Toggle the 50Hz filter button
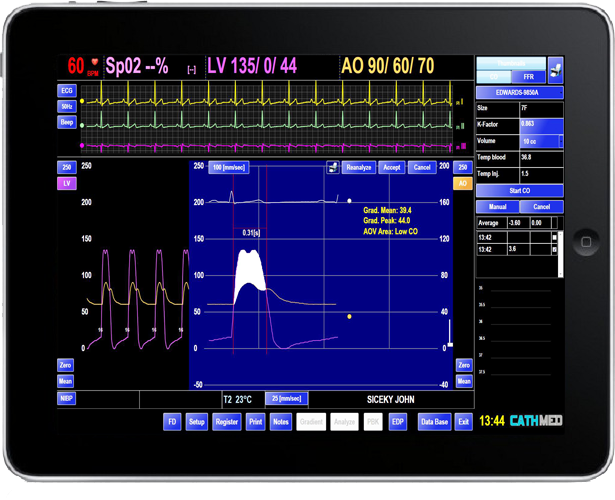Viewport: 615px width, 500px height. (67, 106)
